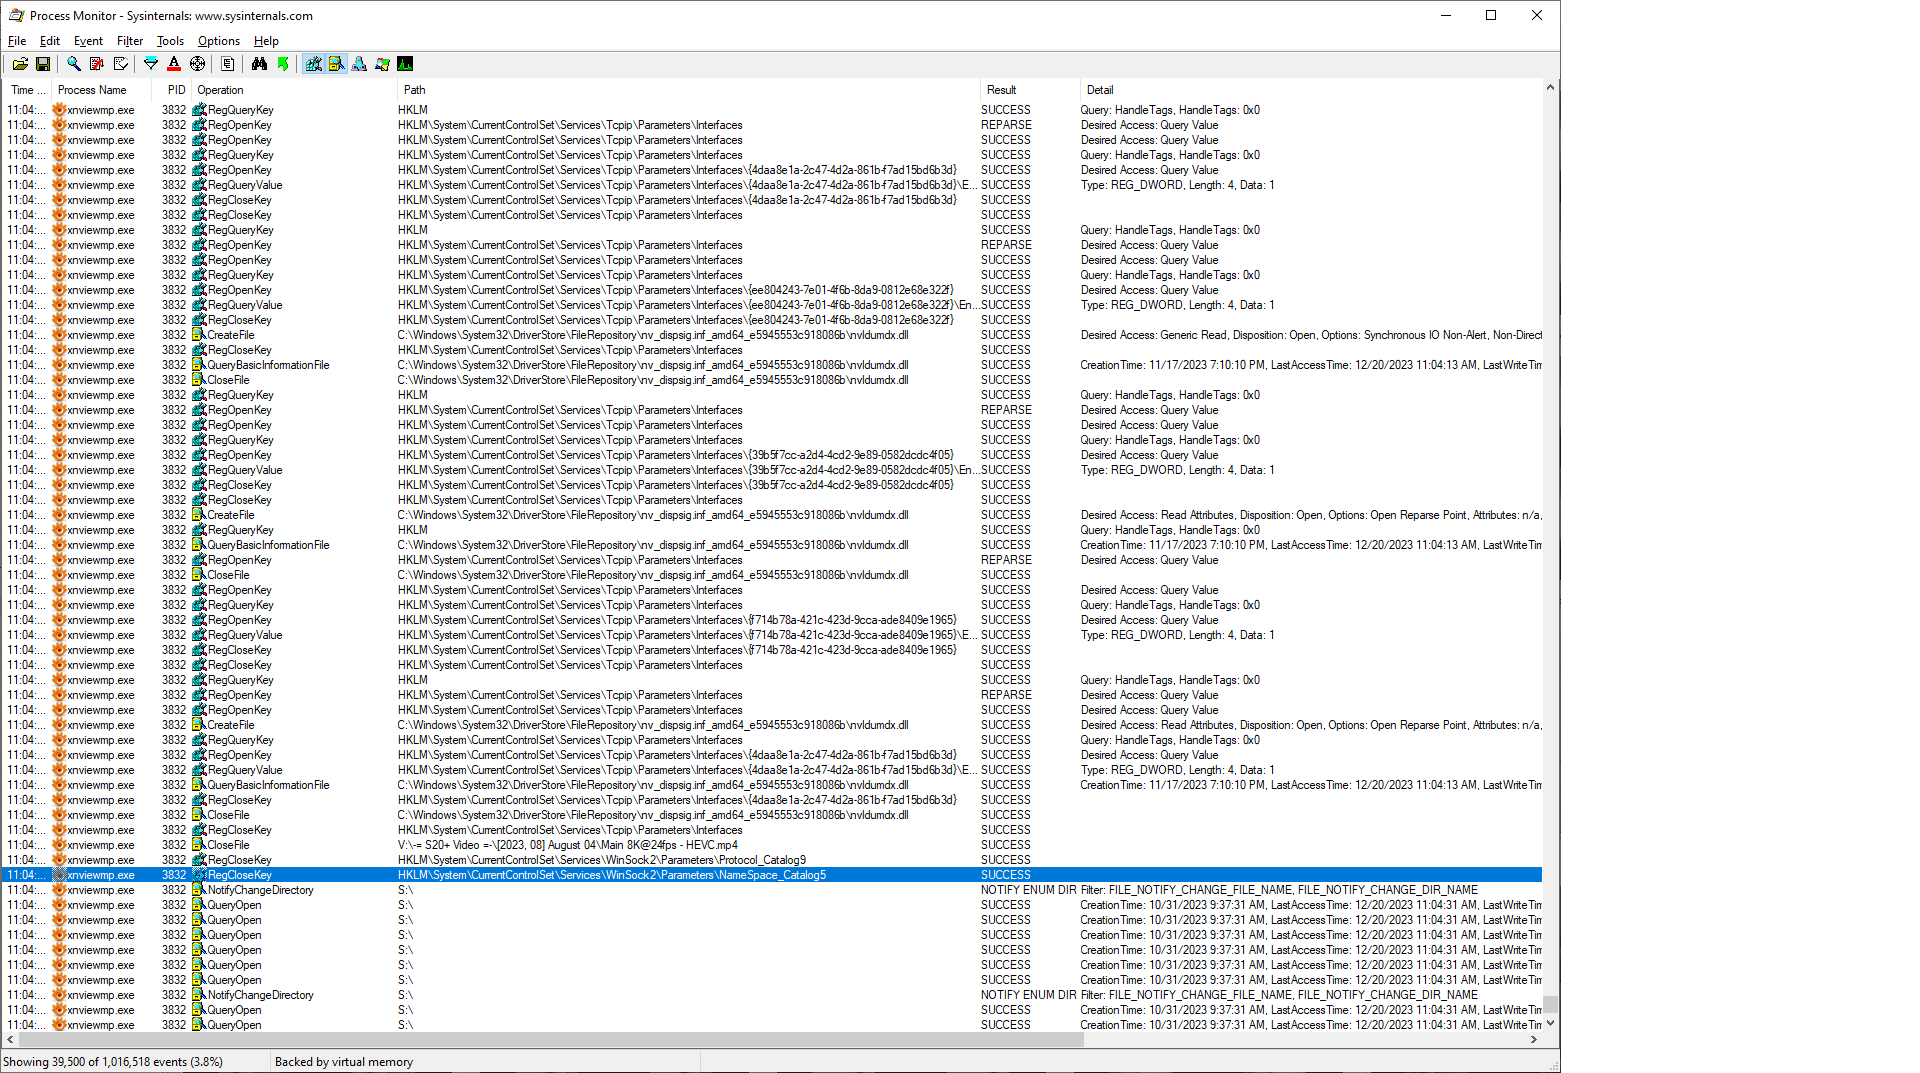This screenshot has width=1920, height=1073.
Task: Save events using the floppy disk icon
Action: coord(43,64)
